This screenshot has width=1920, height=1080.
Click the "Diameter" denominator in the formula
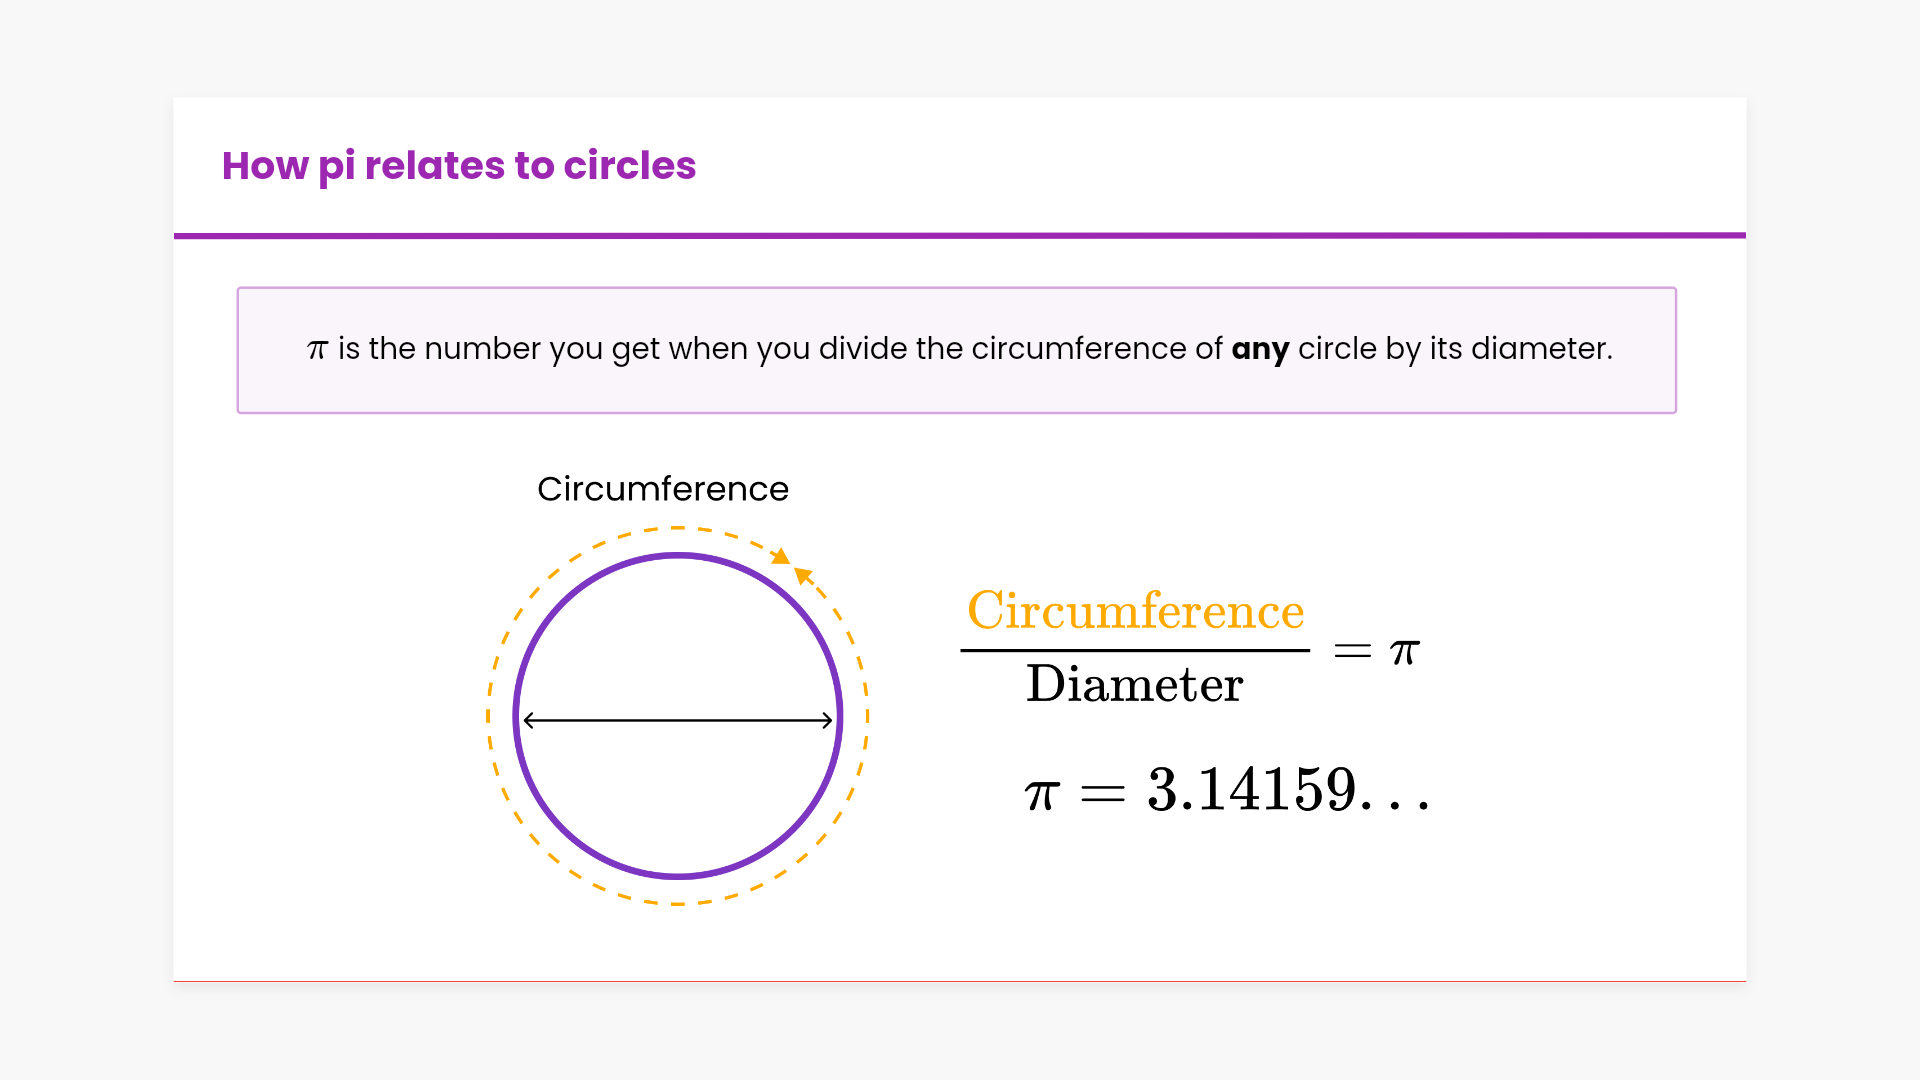(x=1134, y=684)
